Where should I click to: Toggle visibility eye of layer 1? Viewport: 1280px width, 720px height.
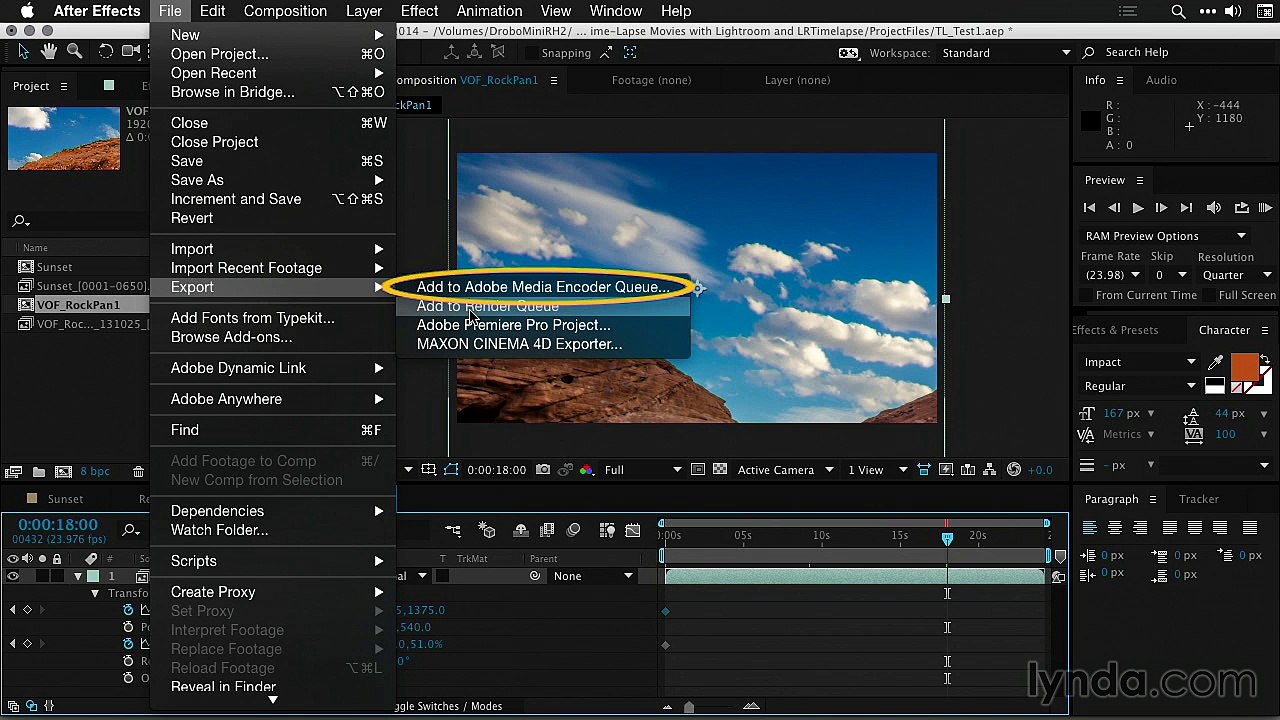pyautogui.click(x=13, y=576)
